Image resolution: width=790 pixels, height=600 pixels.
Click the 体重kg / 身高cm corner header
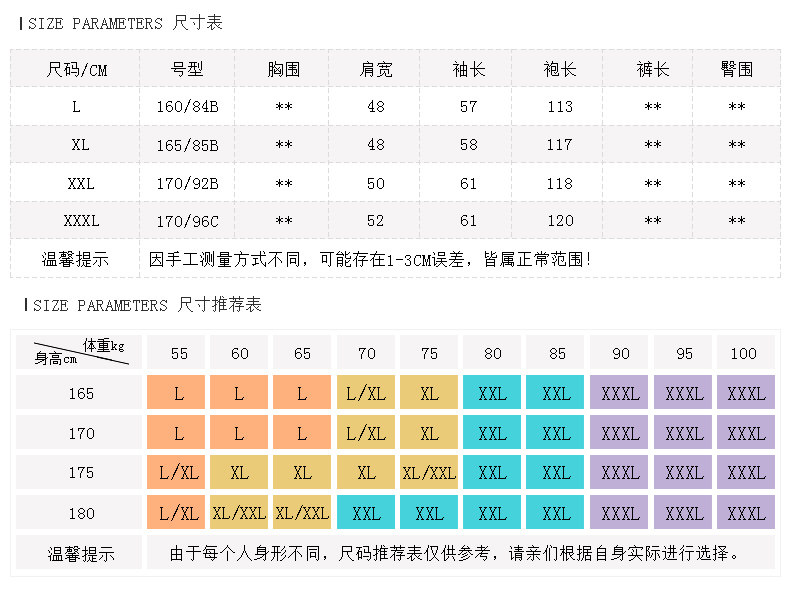[79, 352]
